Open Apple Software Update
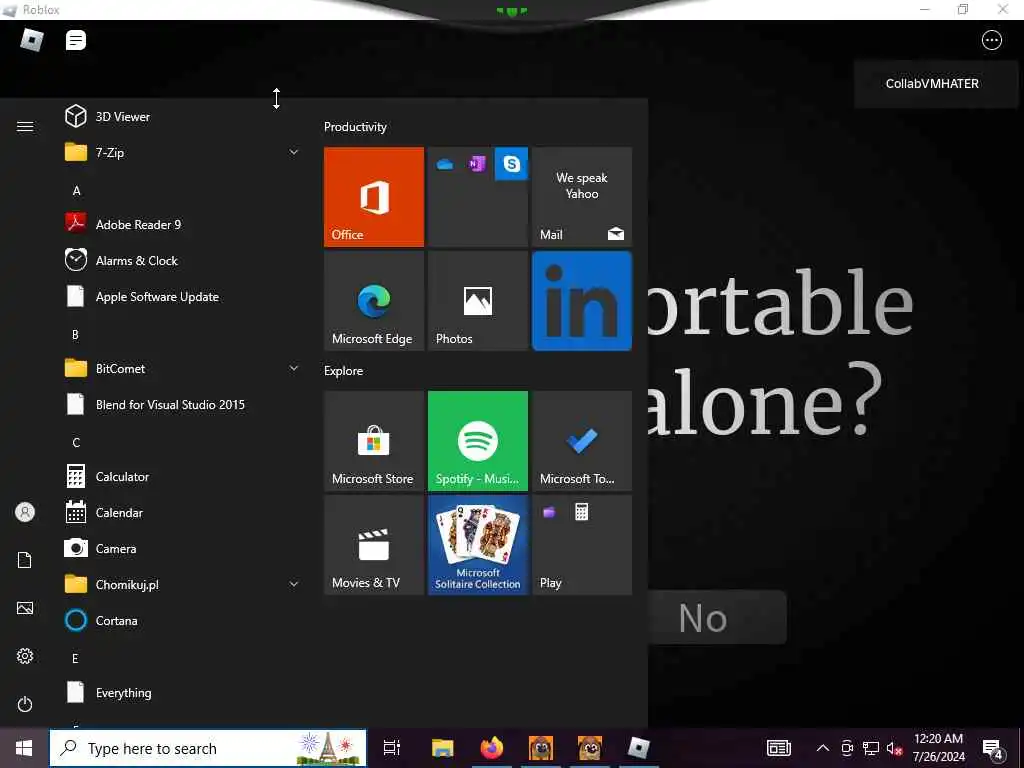 (181, 296)
